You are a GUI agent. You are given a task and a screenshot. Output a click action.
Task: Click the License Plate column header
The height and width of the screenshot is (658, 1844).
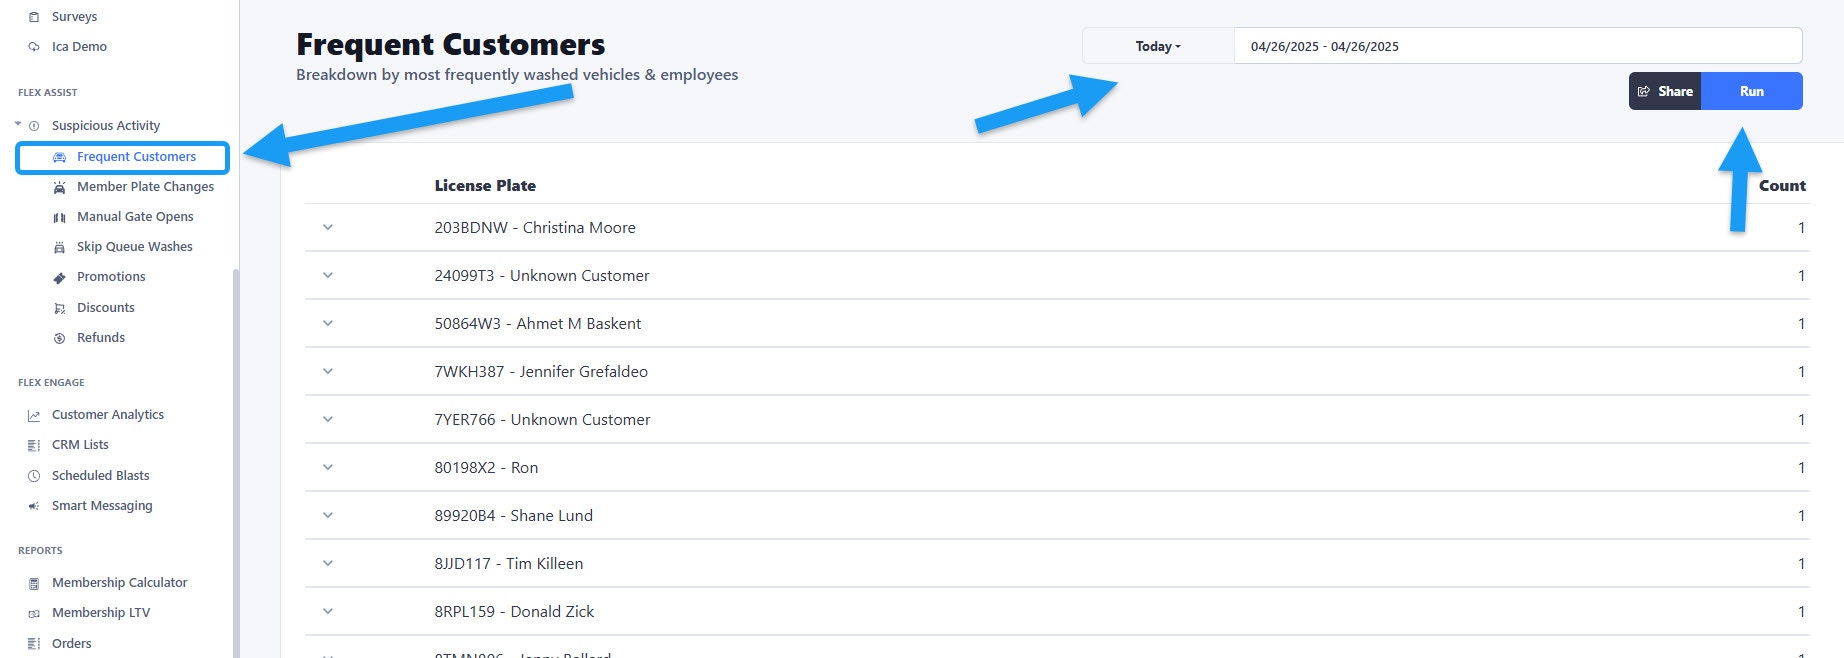(x=485, y=186)
